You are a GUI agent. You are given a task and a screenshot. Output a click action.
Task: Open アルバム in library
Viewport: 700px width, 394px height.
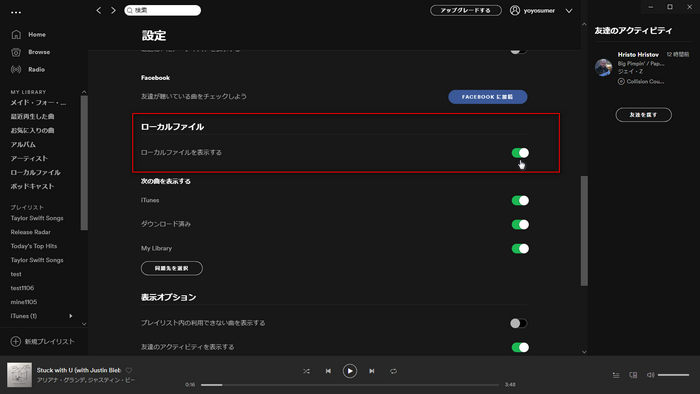[x=23, y=145]
